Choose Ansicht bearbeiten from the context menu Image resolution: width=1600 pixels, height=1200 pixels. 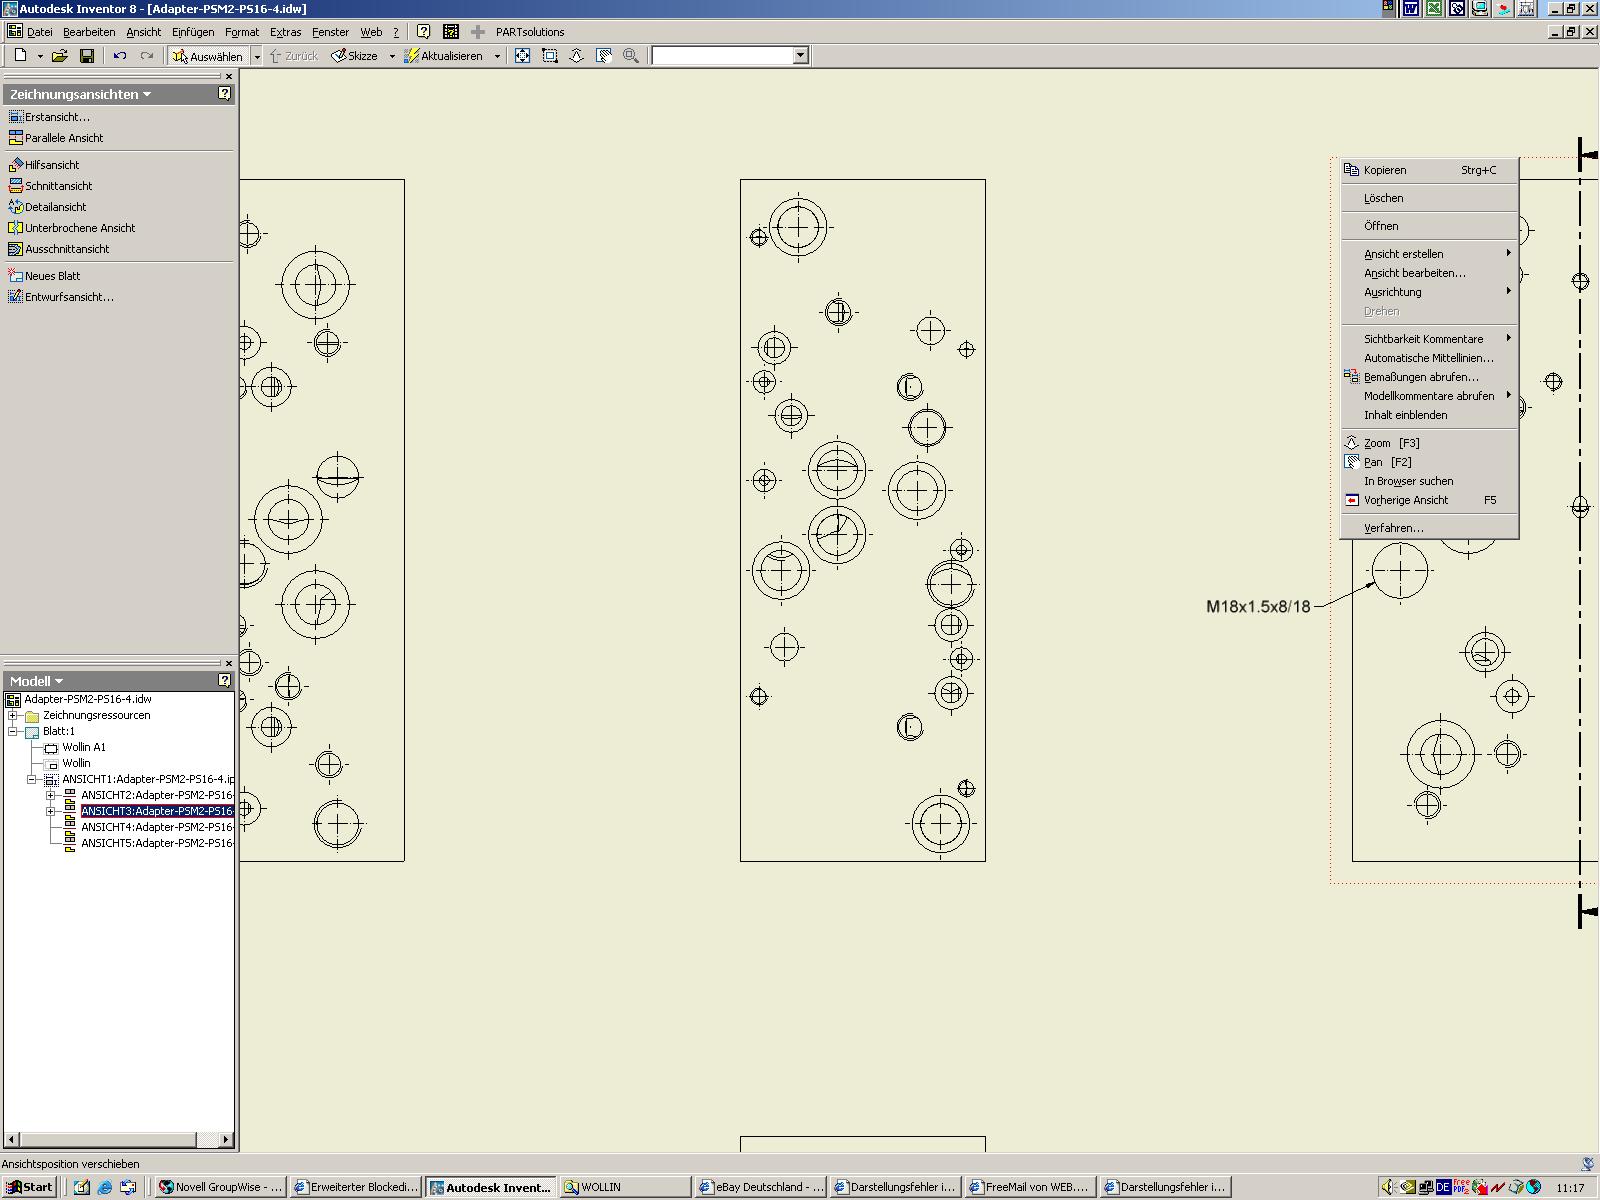[1414, 273]
